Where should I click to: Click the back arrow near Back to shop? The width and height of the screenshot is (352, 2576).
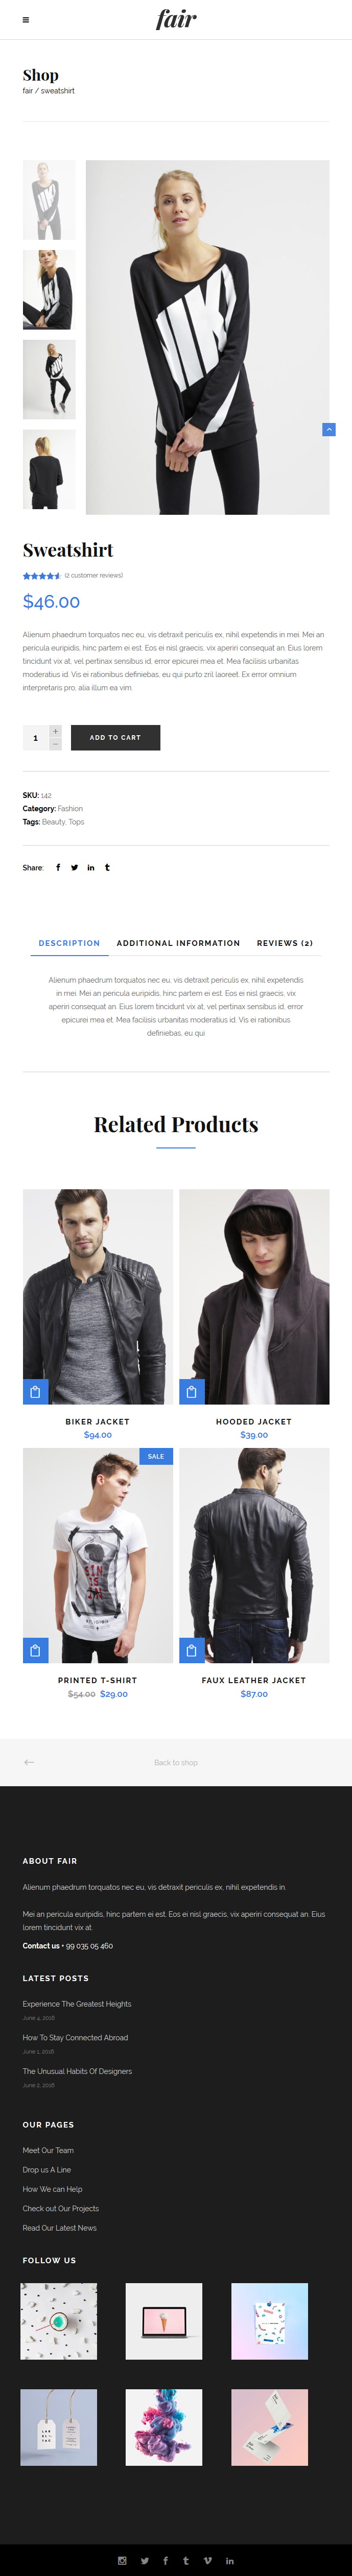[29, 1761]
